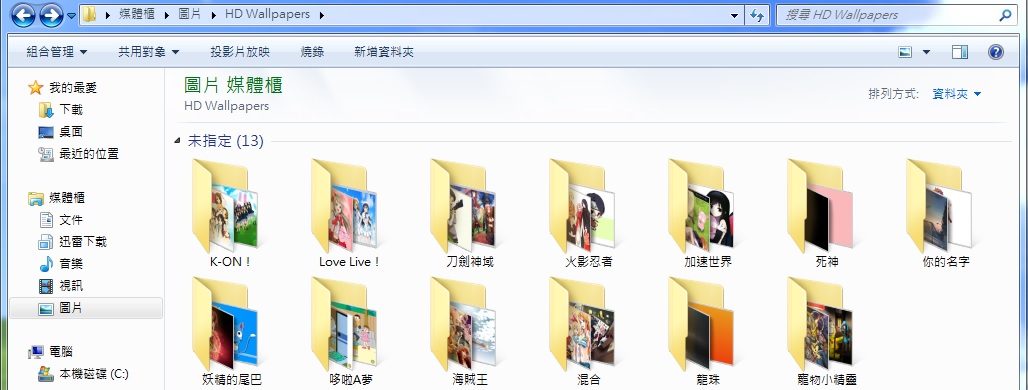Toggle the preview pane button

960,52
